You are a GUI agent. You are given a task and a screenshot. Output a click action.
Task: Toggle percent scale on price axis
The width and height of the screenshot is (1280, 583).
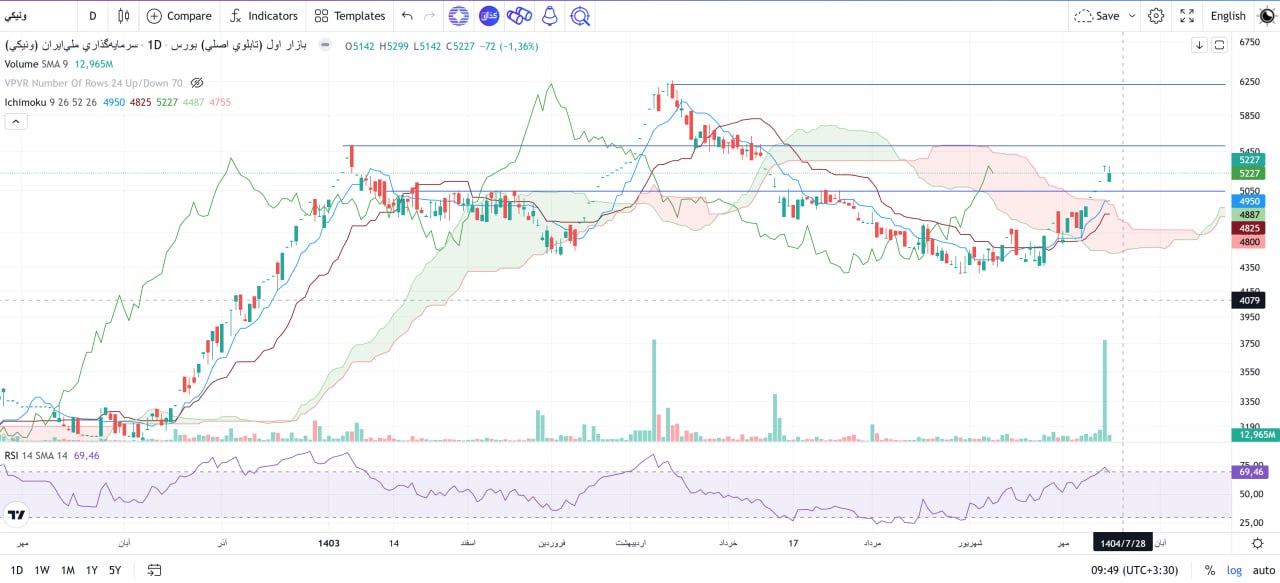(x=1210, y=570)
